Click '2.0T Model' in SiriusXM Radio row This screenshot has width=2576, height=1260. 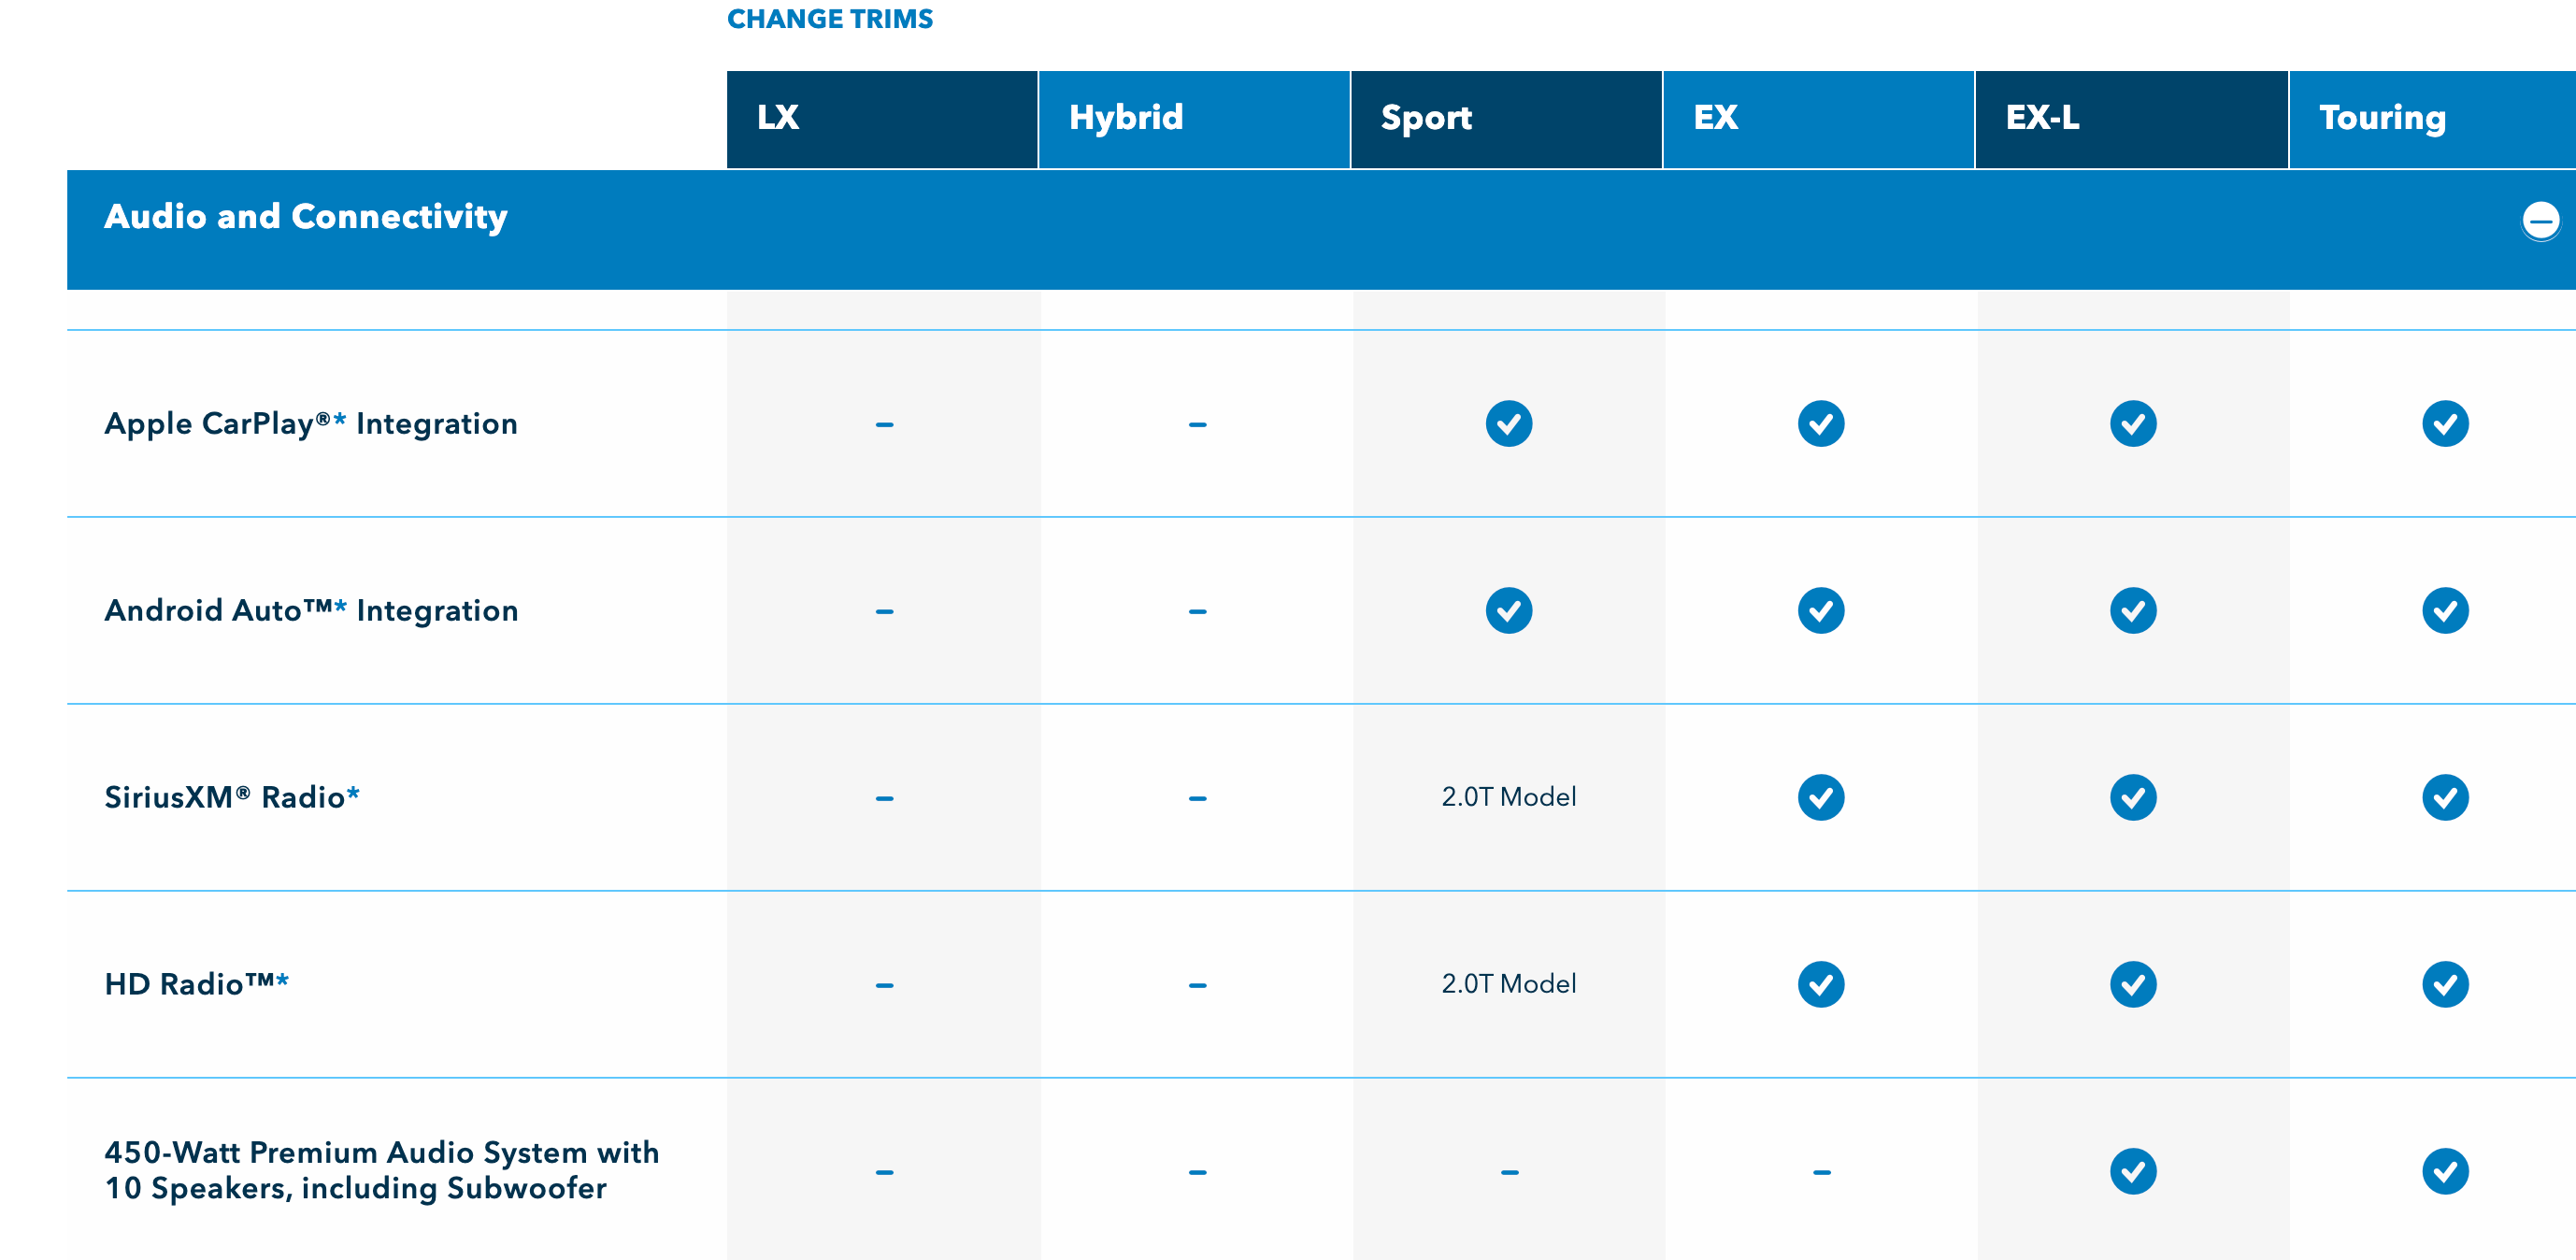1508,797
